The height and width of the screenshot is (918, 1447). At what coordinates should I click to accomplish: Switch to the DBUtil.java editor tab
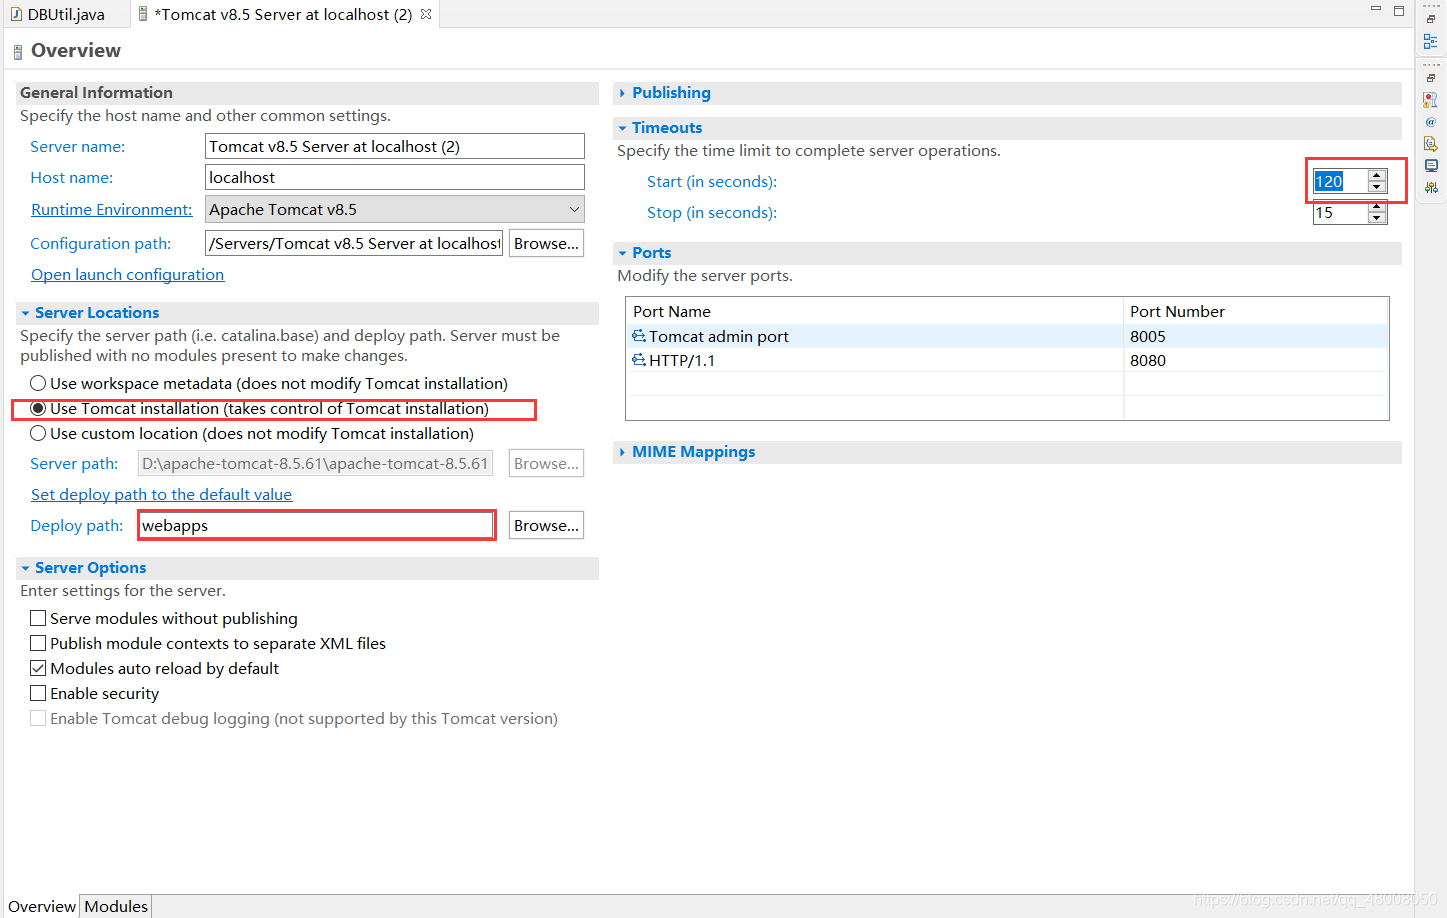[65, 14]
